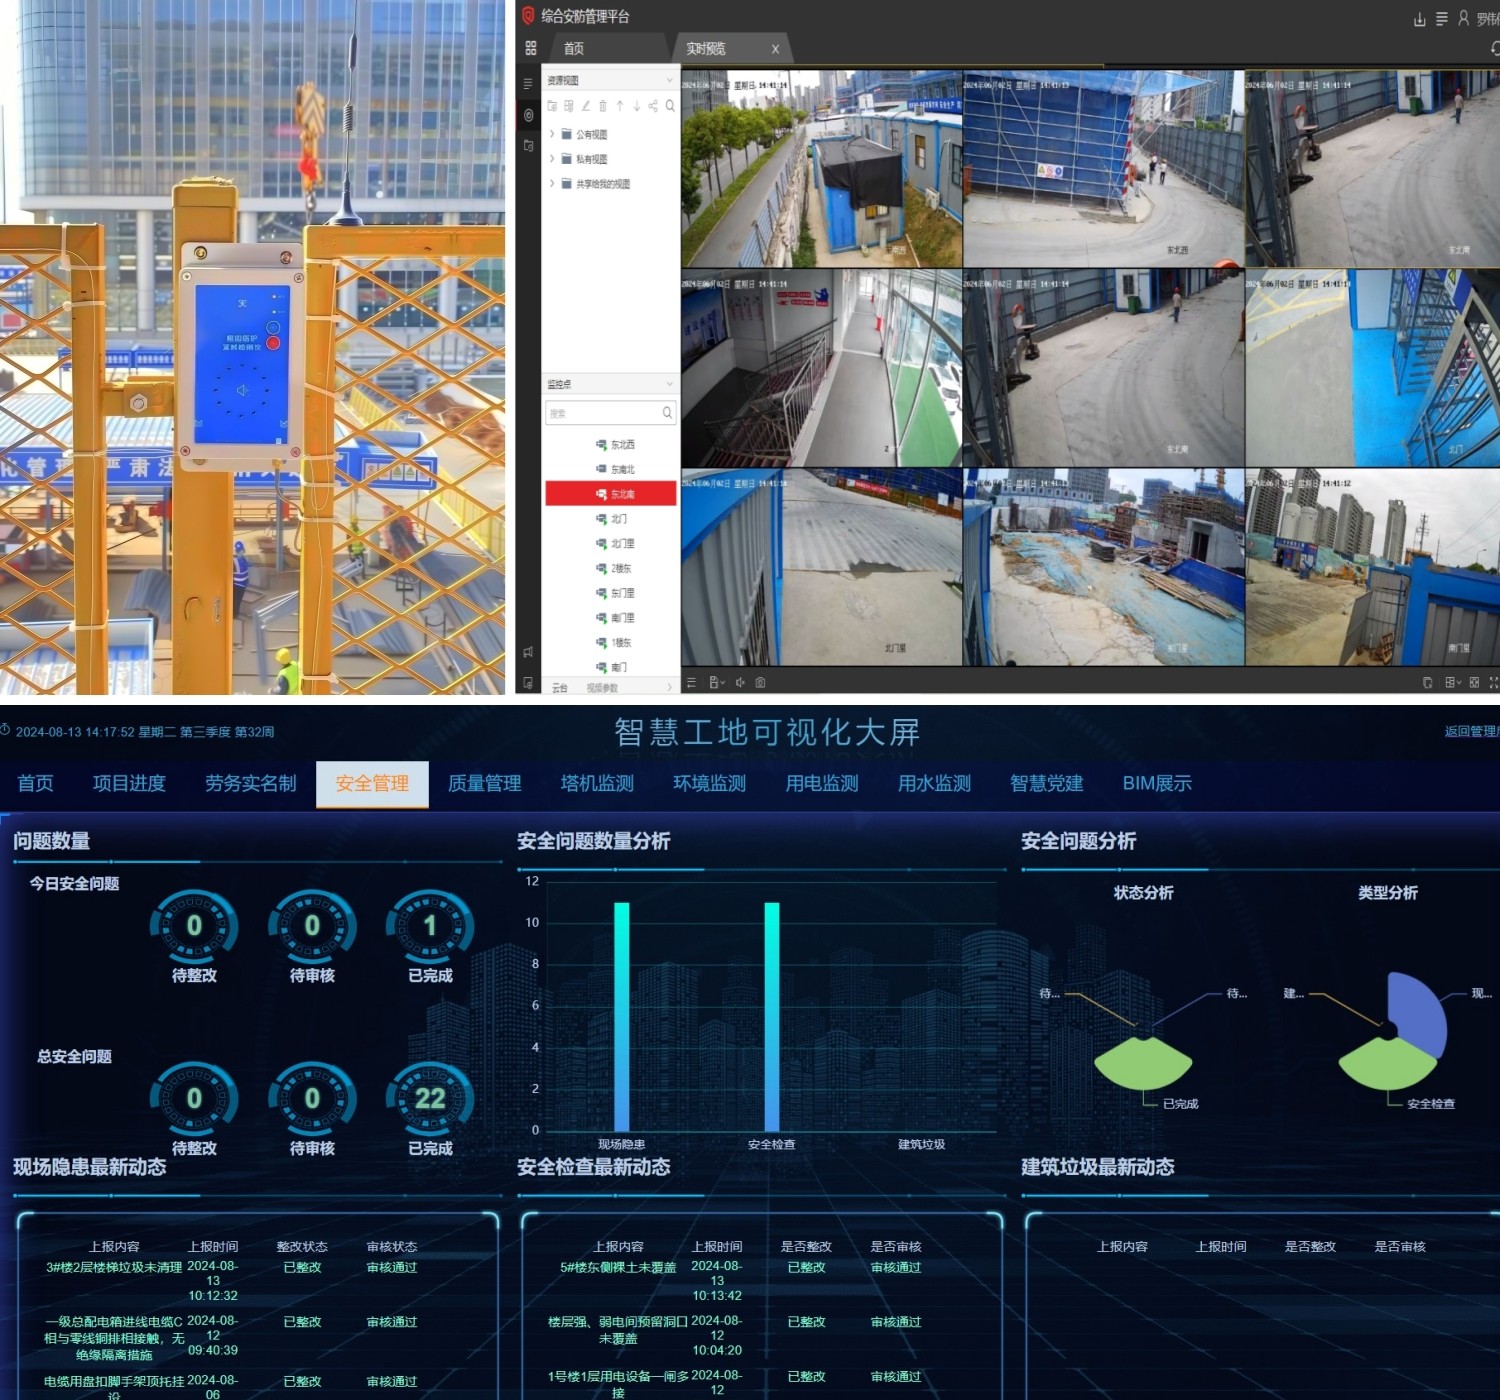Viewport: 1500px width, 1400px height.
Task: Toggle the hamburger sidebar icon in left strip
Action: pos(528,84)
